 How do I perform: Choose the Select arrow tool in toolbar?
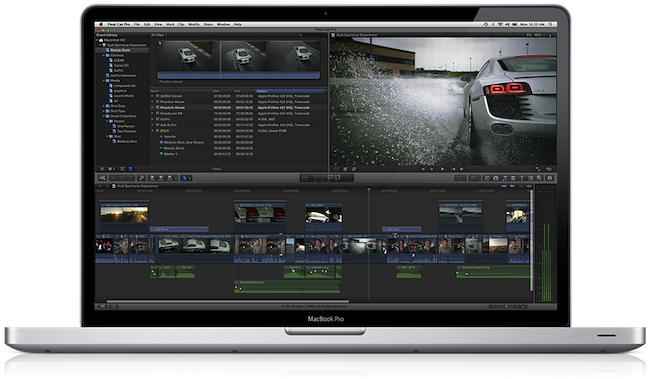point(185,178)
